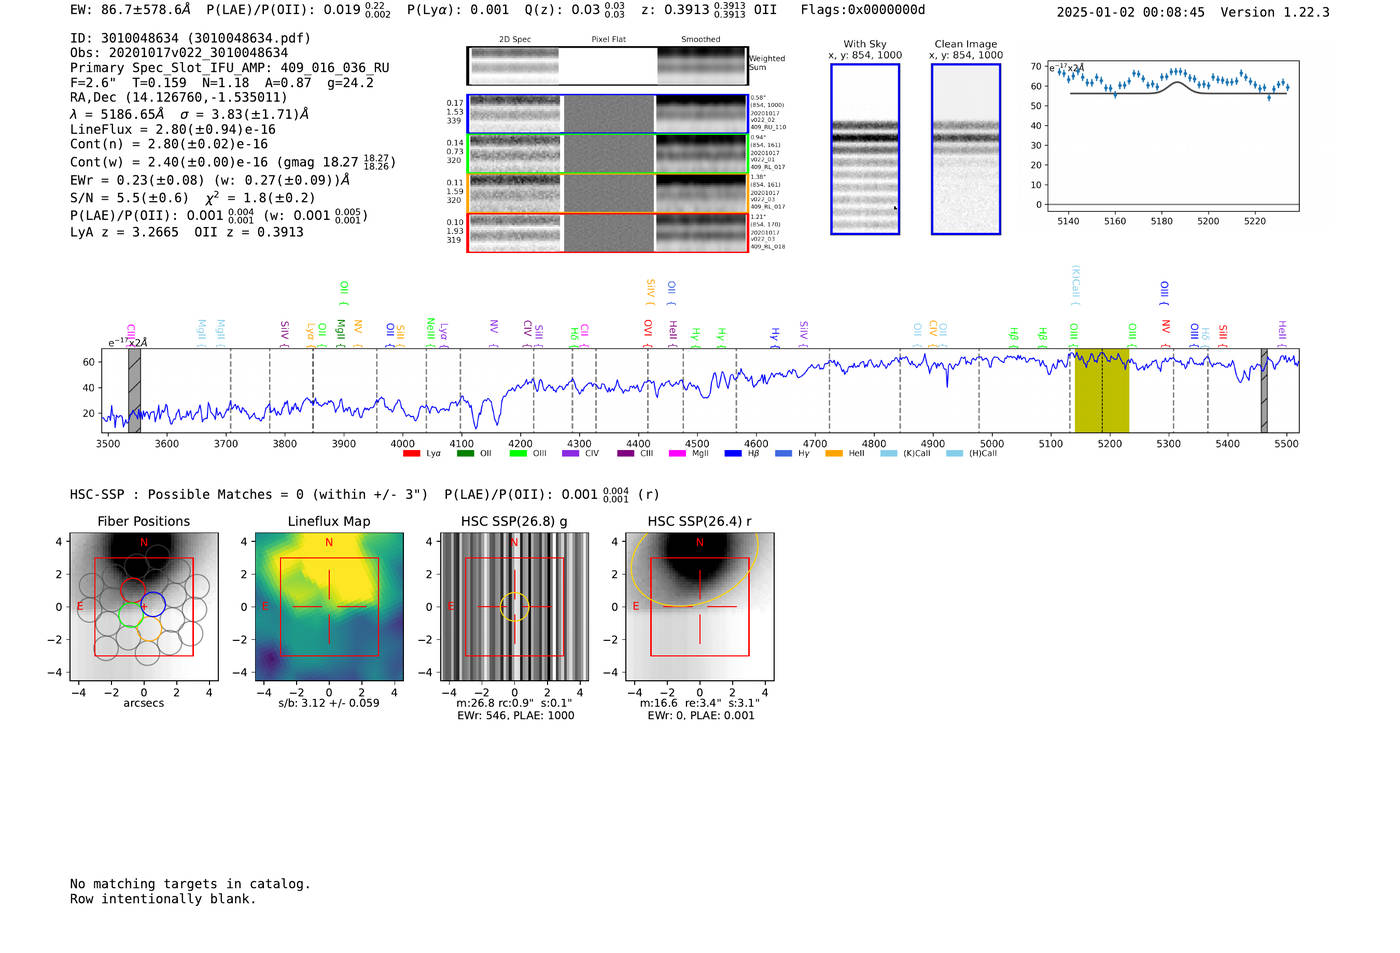Click the orange fiber circle in Fiber Positions

(x=149, y=628)
